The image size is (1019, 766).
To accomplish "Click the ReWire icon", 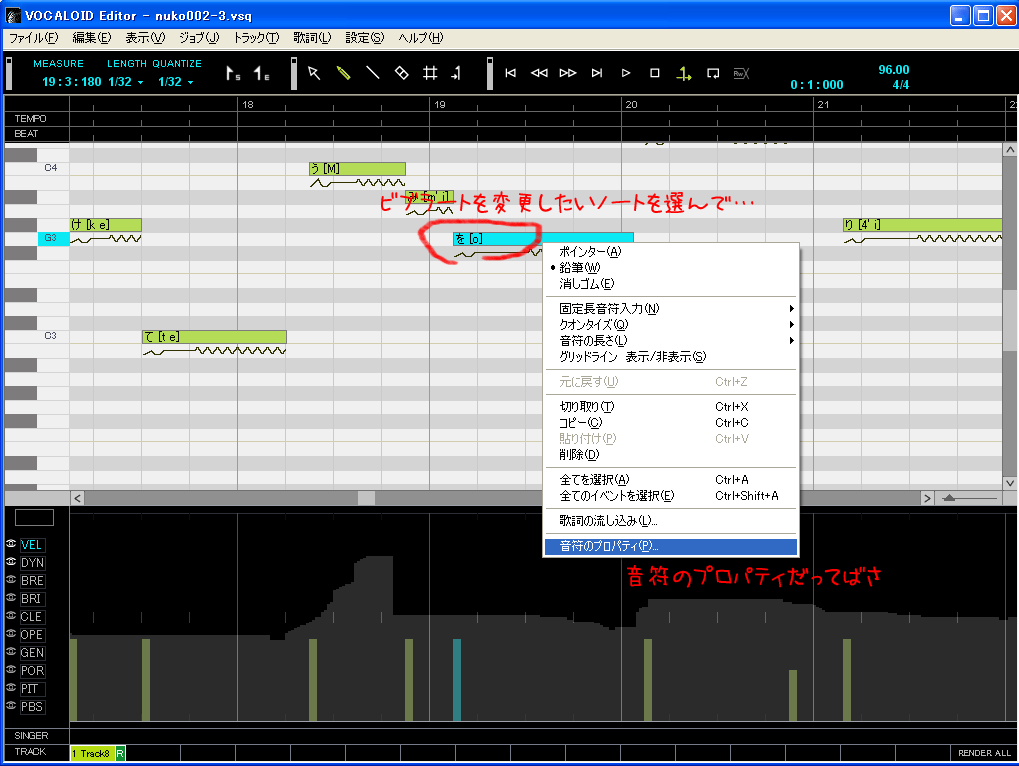I will (742, 73).
